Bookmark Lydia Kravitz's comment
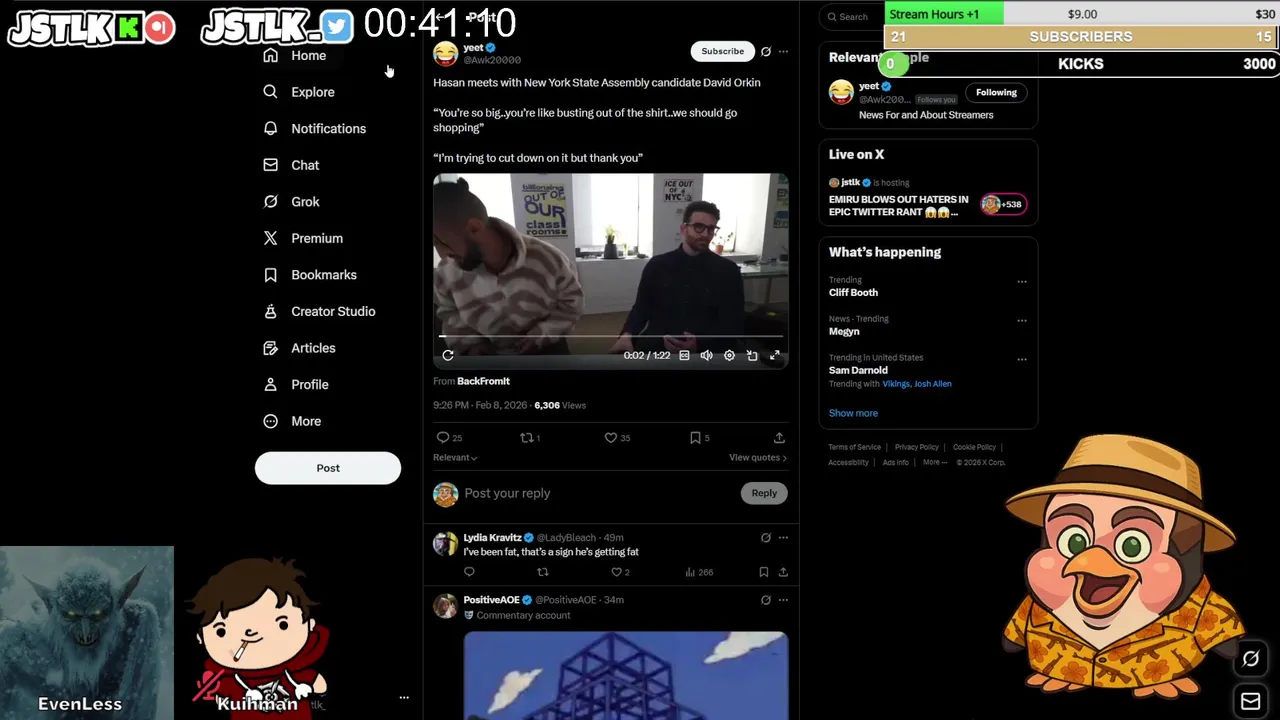Viewport: 1280px width, 720px height. pyautogui.click(x=763, y=572)
